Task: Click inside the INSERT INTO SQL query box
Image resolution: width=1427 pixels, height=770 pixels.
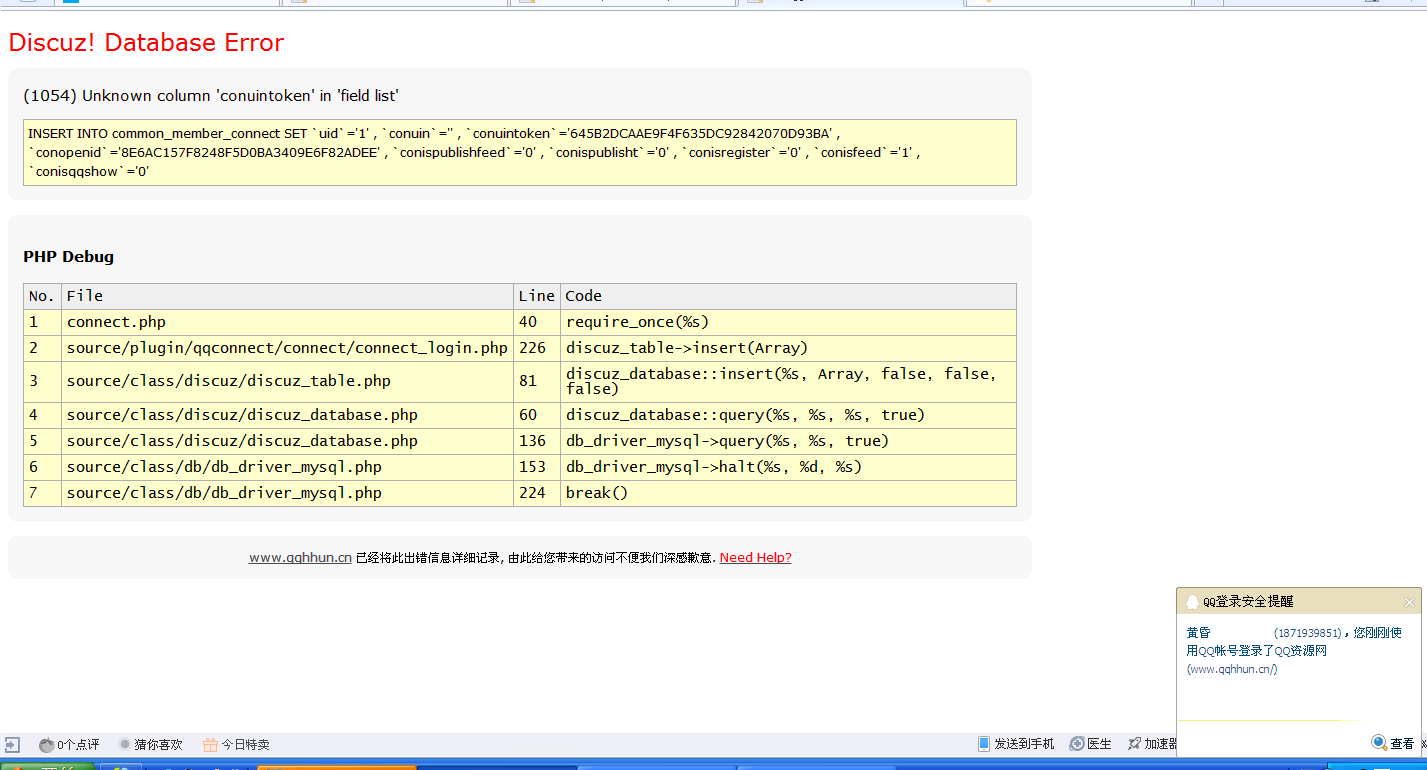Action: [519, 152]
